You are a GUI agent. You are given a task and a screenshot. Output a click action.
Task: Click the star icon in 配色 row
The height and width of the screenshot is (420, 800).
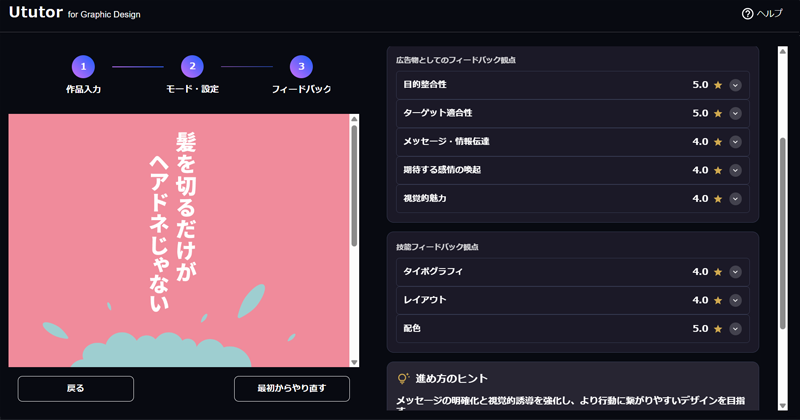pos(717,329)
